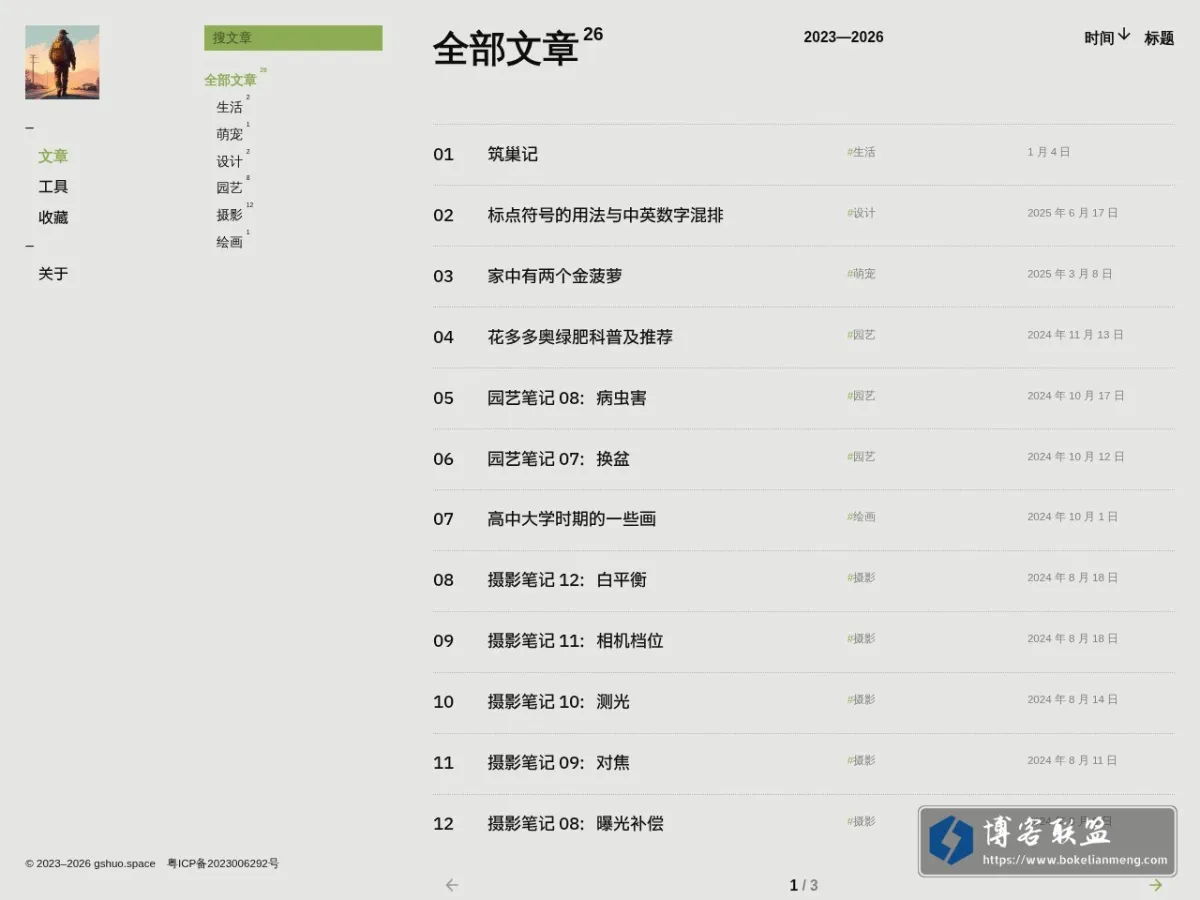Click the 全部文章 page heading
Image resolution: width=1200 pixels, height=900 pixels.
(506, 49)
